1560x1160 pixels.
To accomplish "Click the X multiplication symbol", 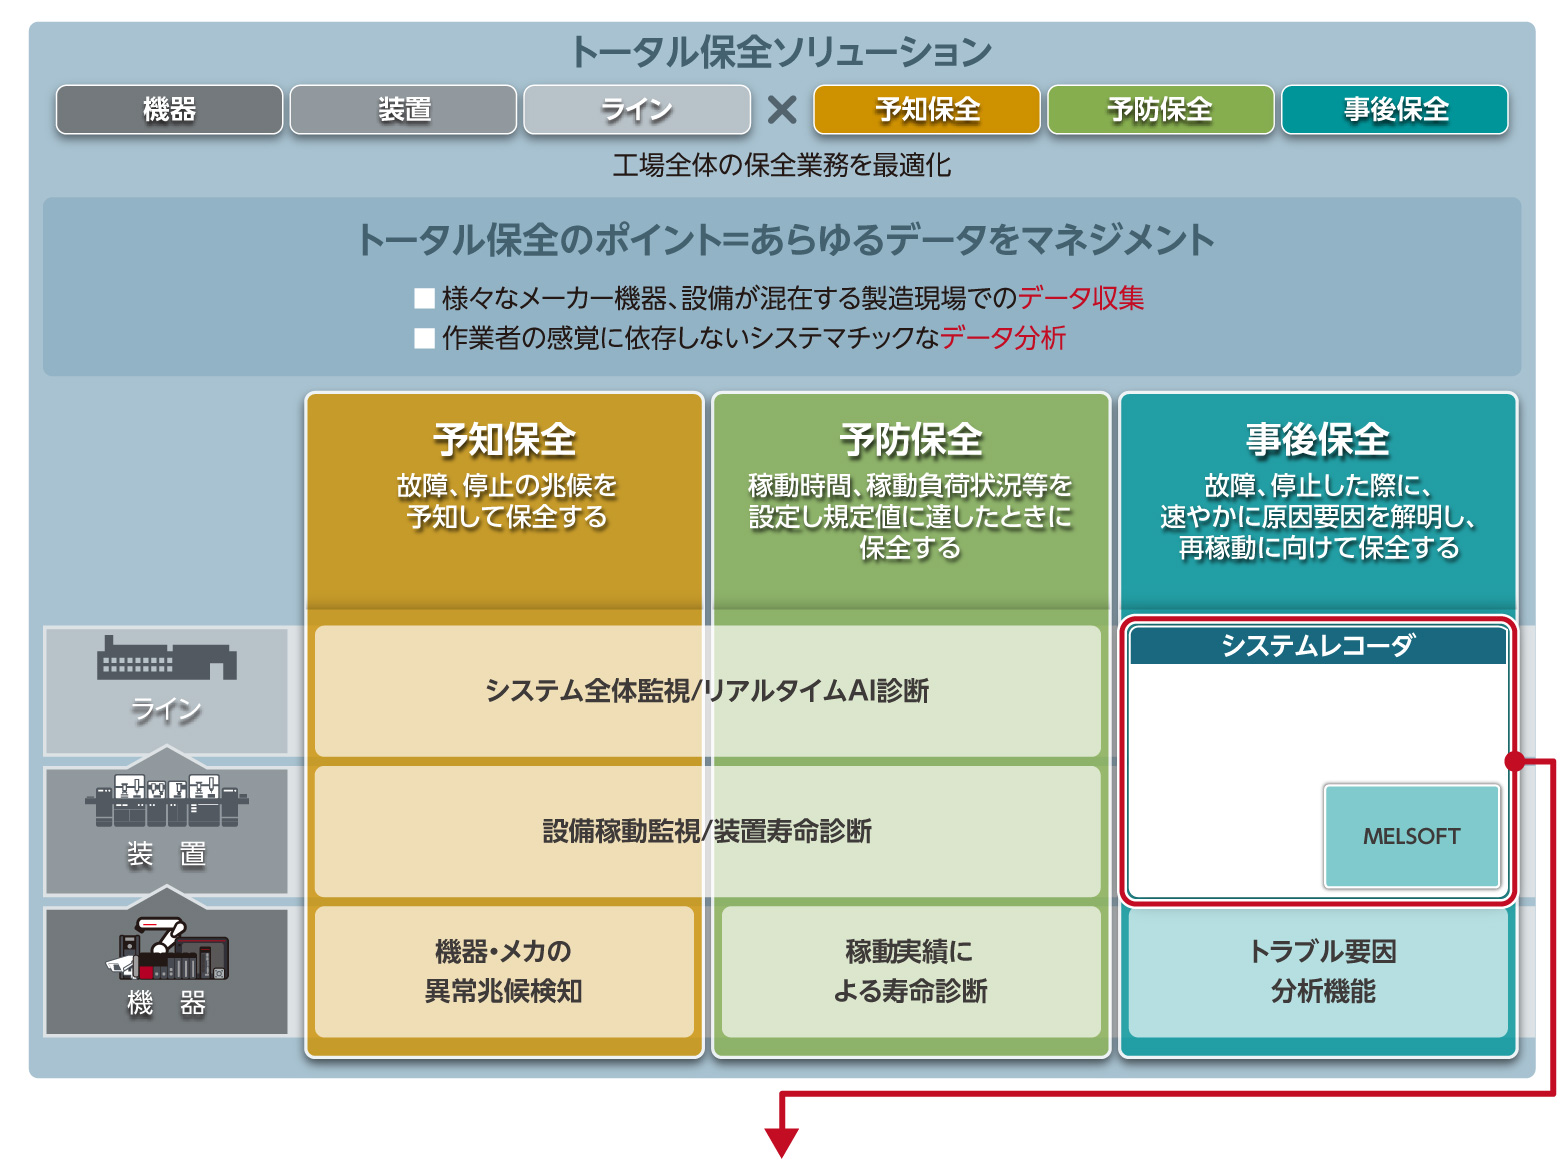I will (782, 110).
